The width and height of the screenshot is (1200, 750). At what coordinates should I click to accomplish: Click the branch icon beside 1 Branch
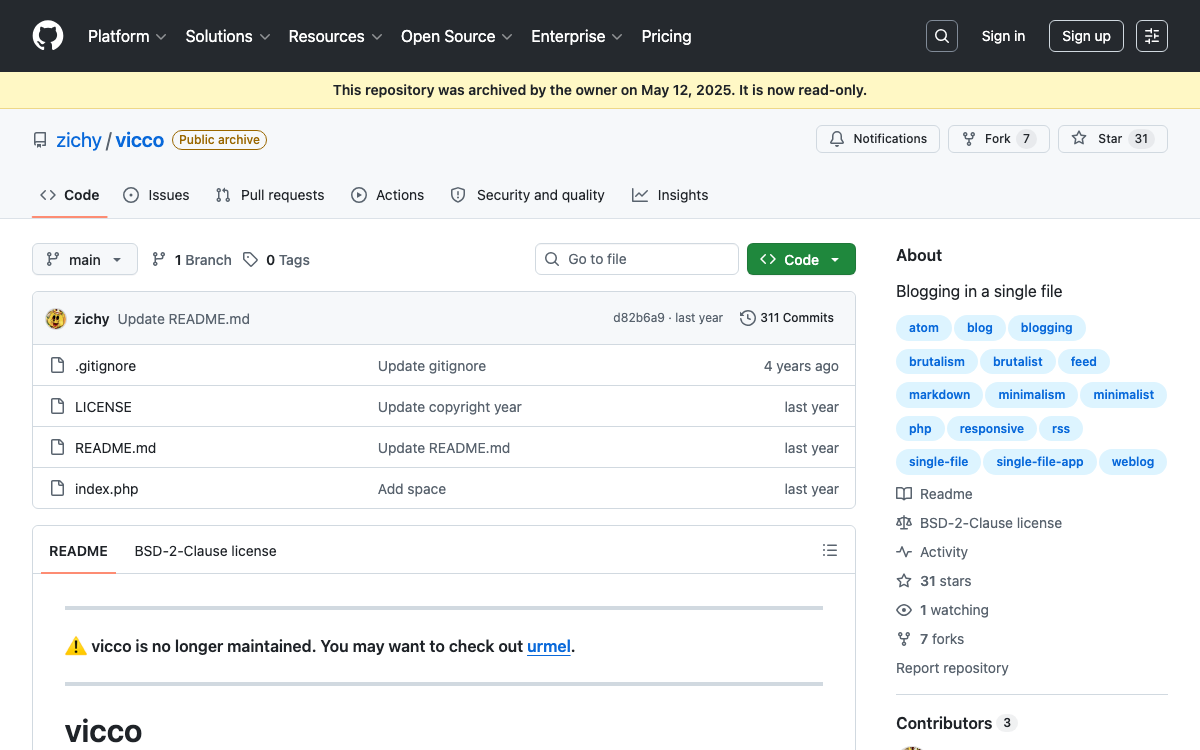coord(159,260)
